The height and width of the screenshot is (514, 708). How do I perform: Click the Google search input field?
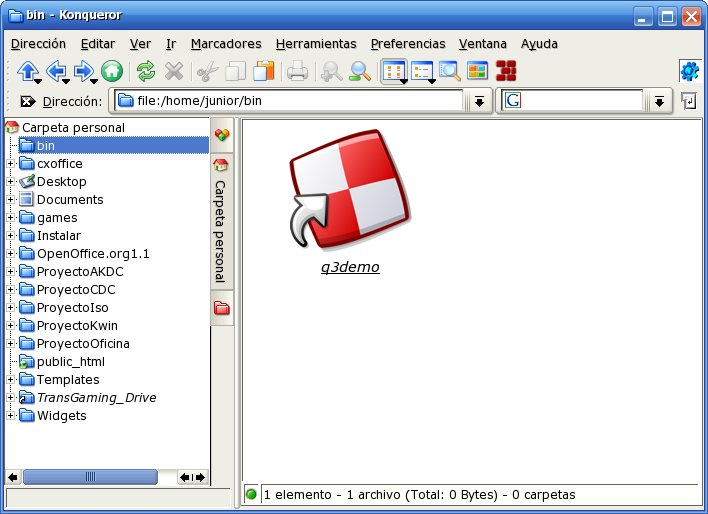[571, 101]
